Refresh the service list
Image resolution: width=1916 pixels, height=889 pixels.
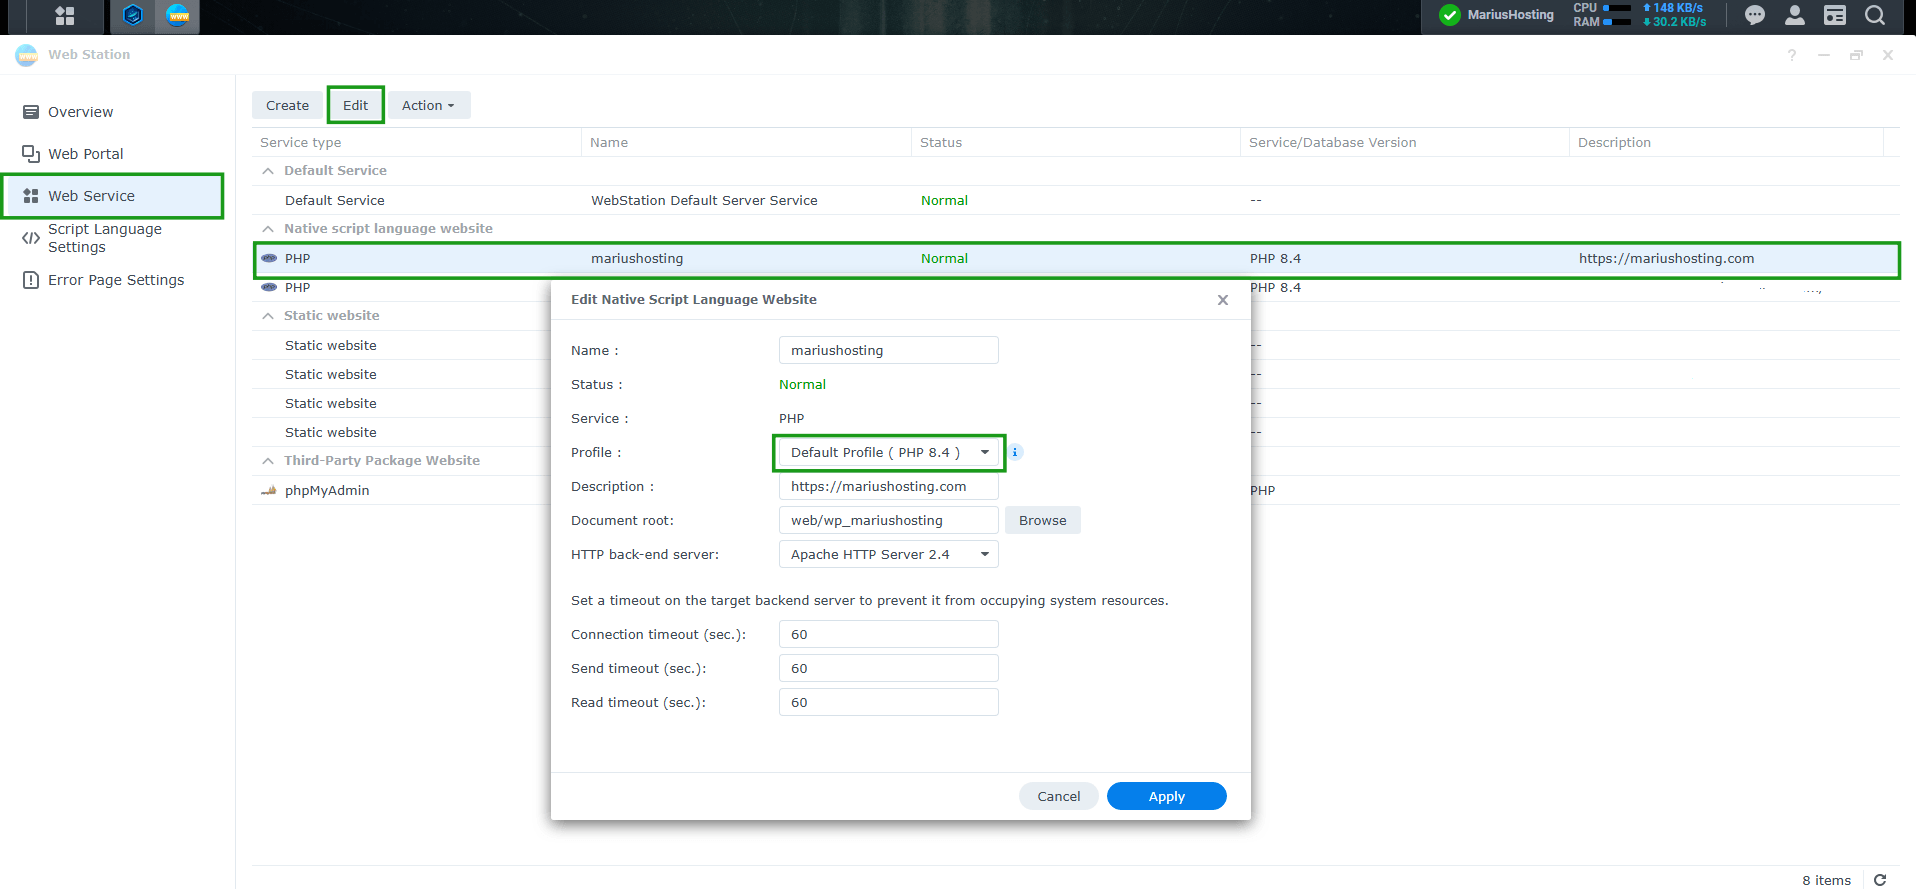[1880, 880]
